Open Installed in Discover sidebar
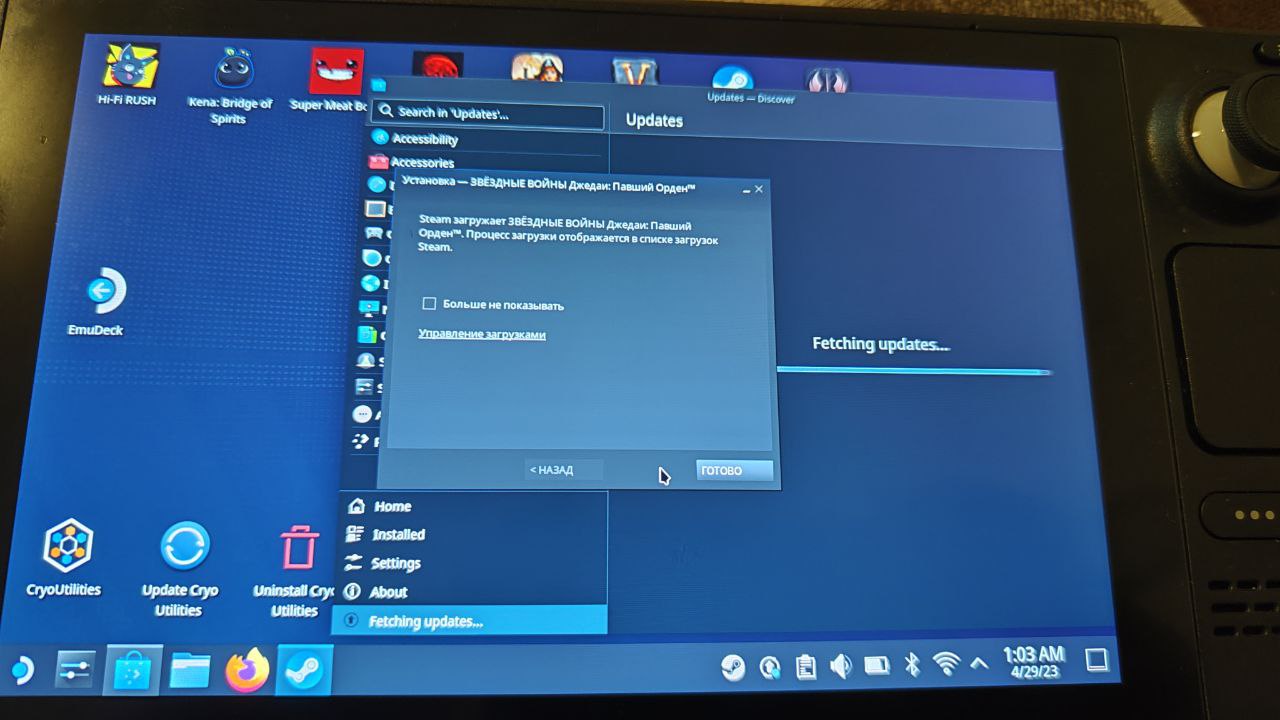Image resolution: width=1280 pixels, height=720 pixels. click(398, 534)
